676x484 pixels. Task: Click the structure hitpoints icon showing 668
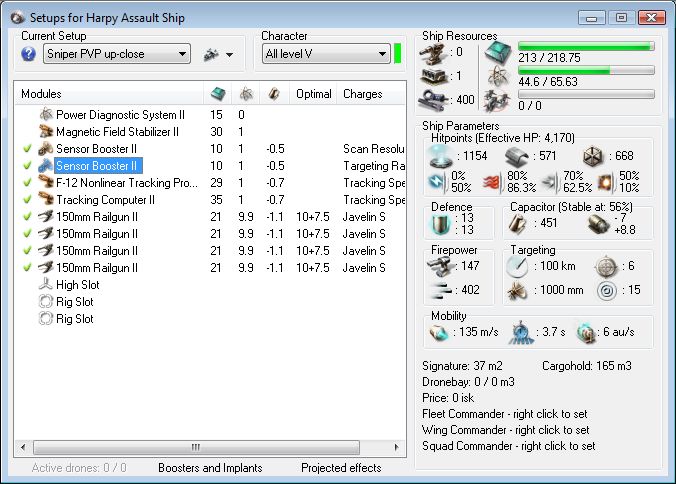[593, 156]
